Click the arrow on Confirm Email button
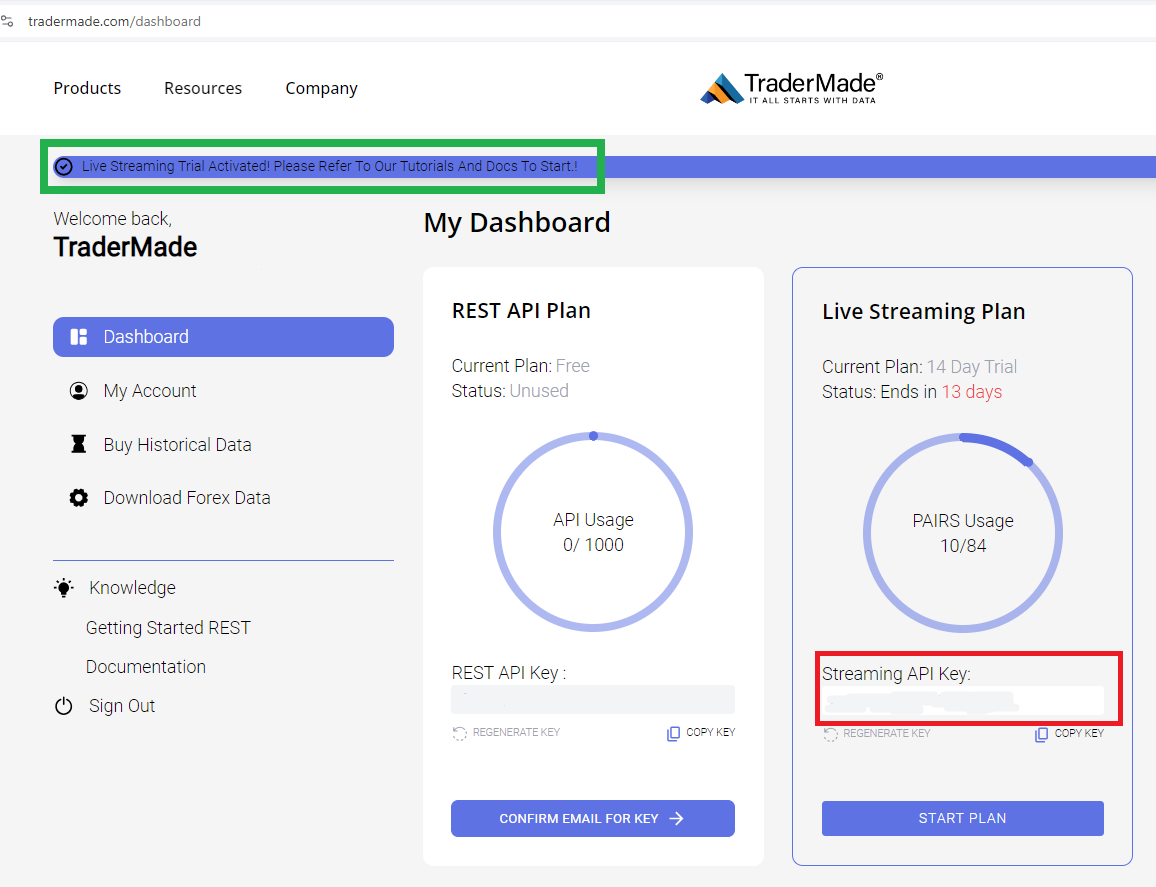The image size is (1156, 887). coord(676,818)
